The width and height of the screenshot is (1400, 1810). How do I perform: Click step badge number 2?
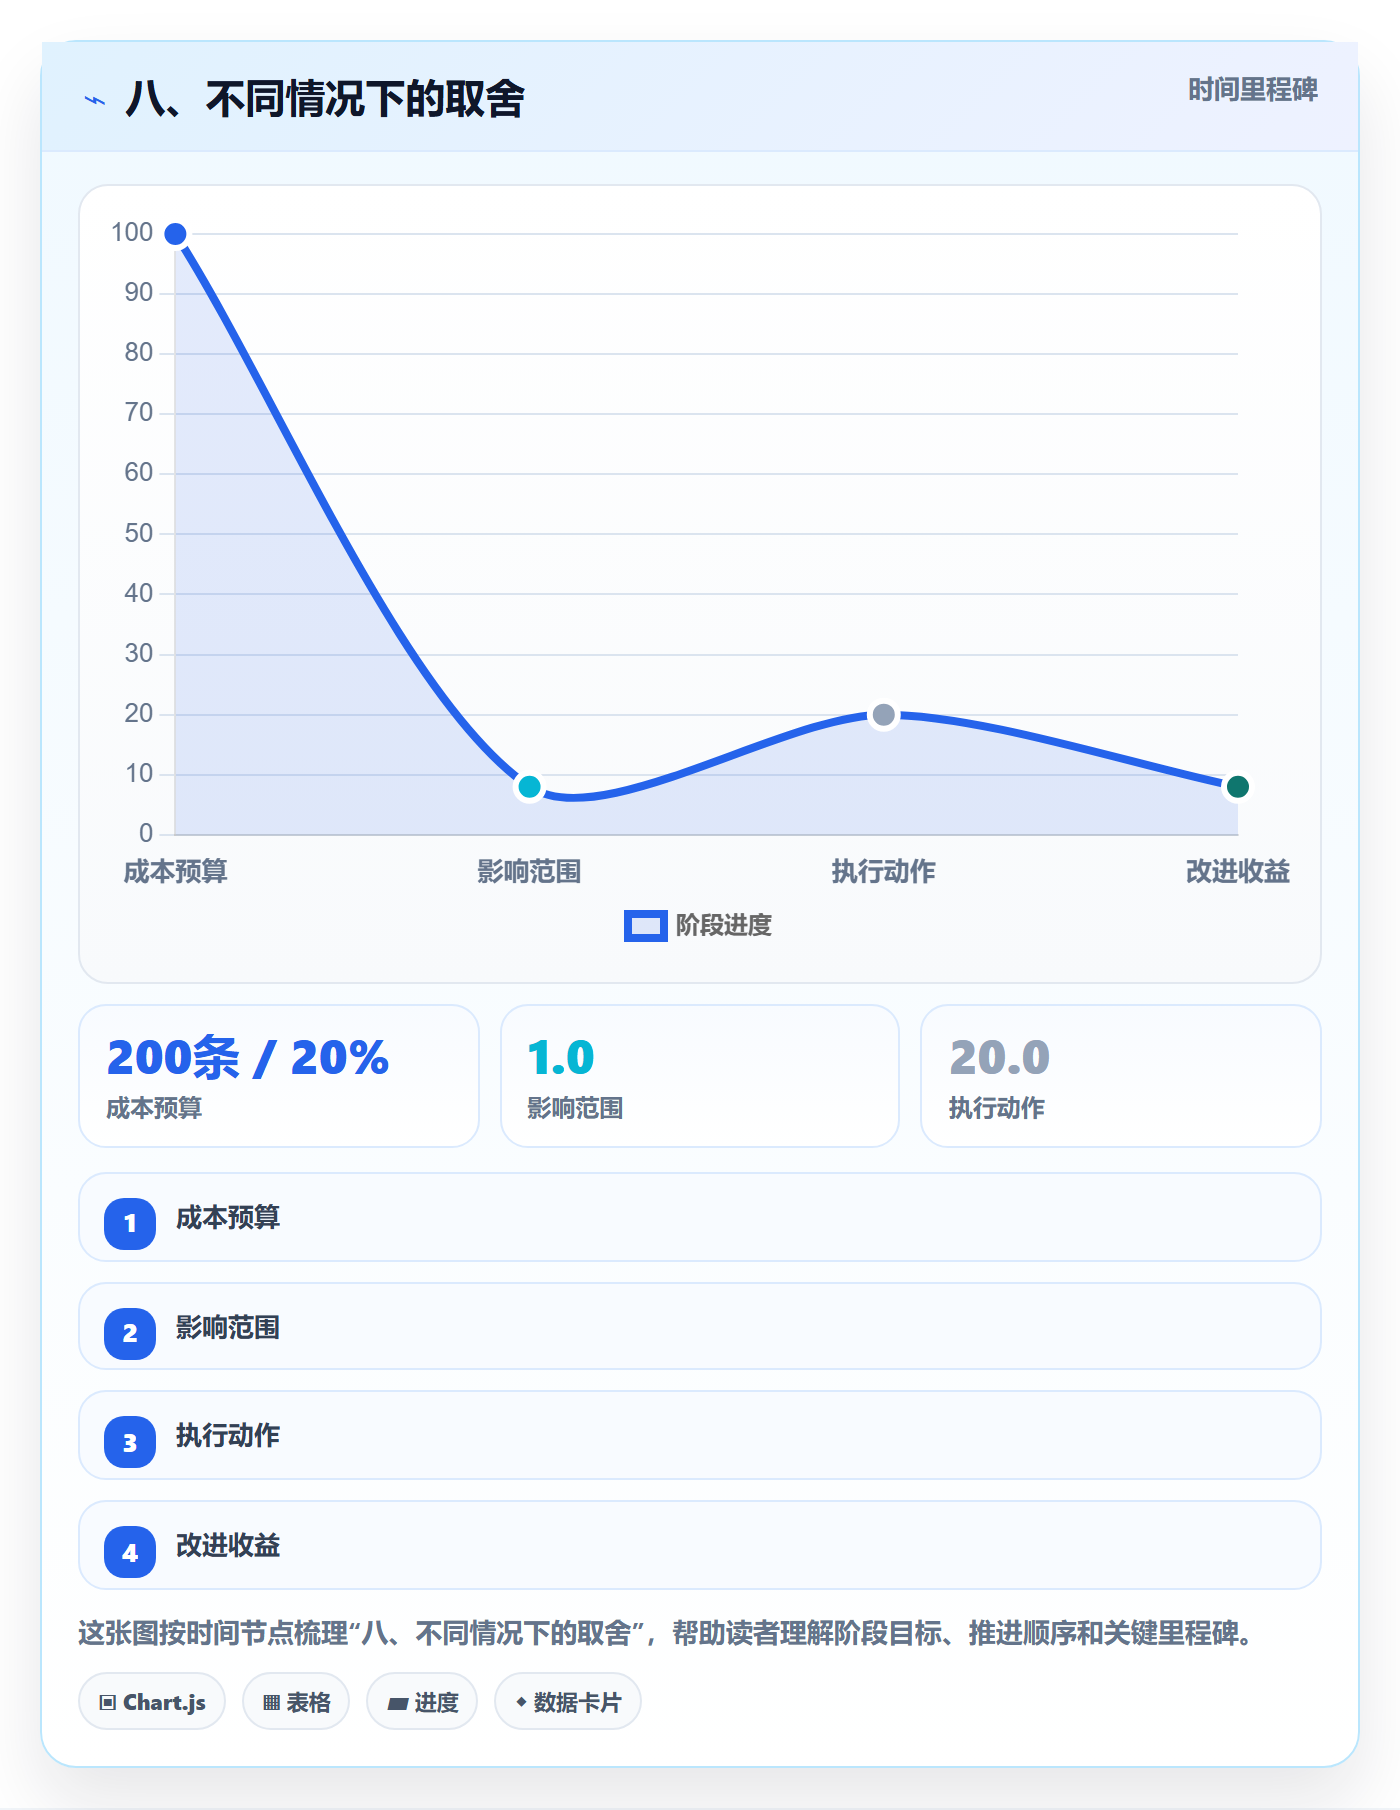pos(130,1333)
